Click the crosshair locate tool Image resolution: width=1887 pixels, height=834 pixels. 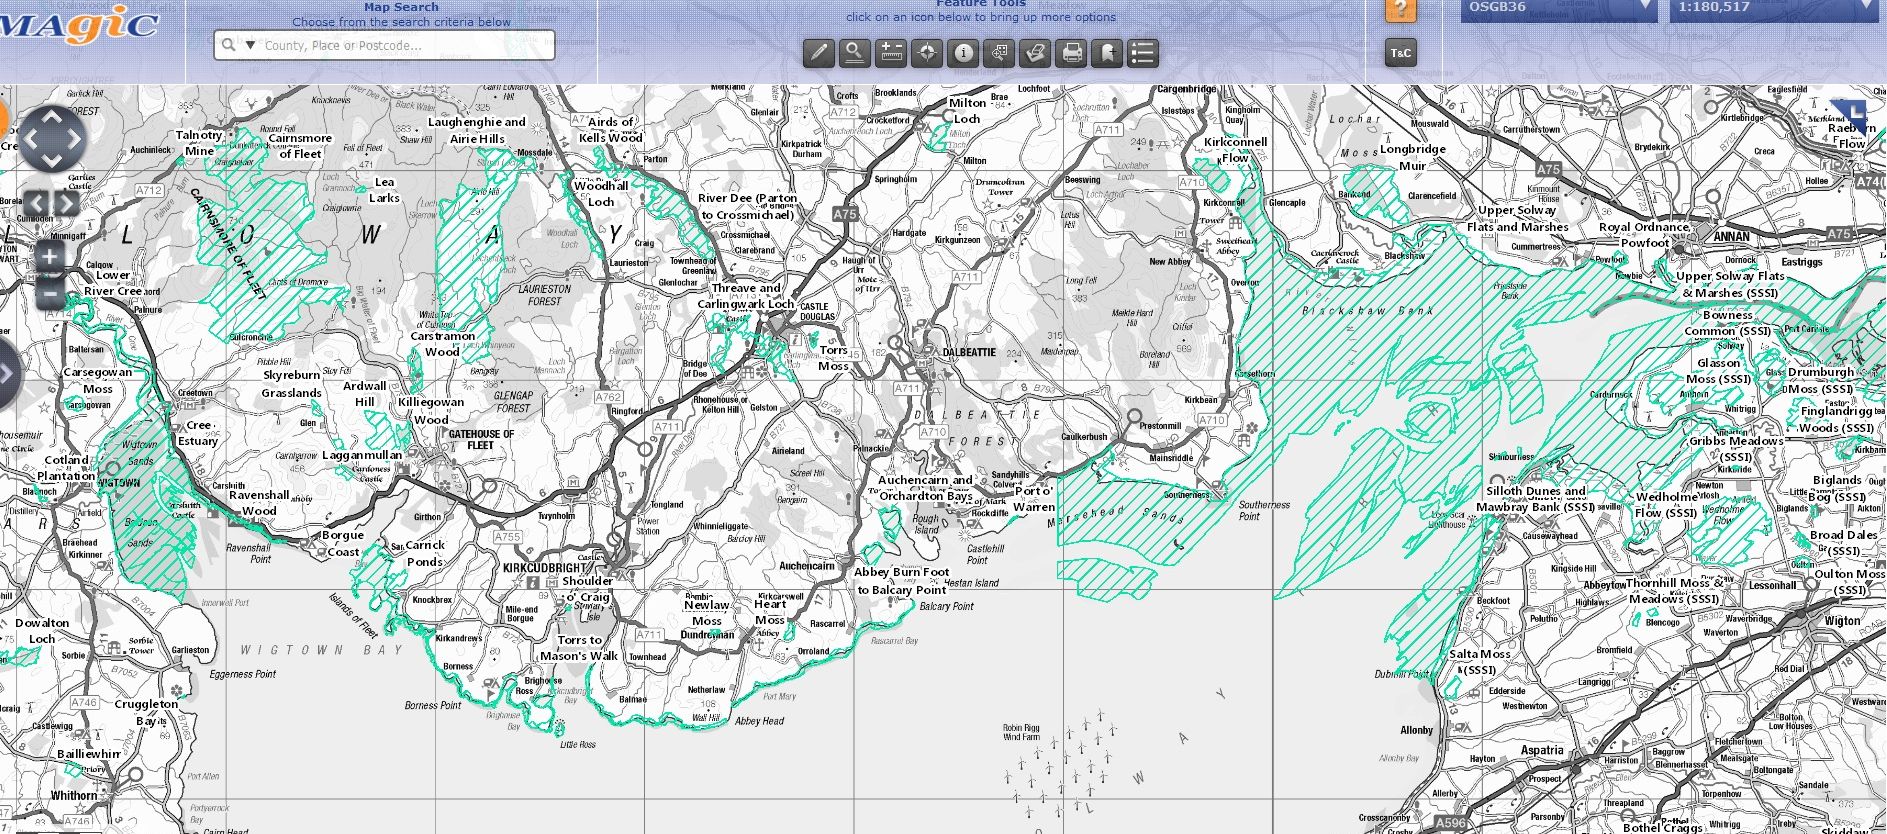coord(926,53)
